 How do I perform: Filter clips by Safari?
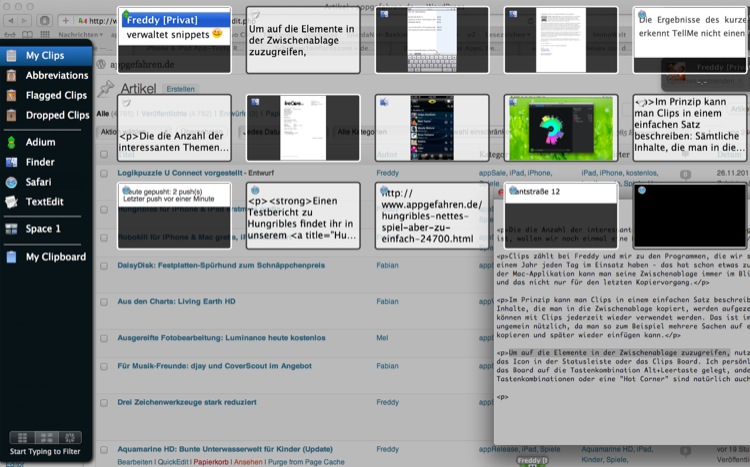(x=38, y=182)
